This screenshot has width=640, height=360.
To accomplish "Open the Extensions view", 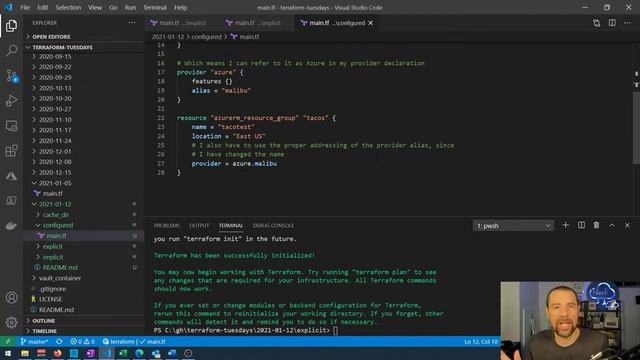I will pyautogui.click(x=11, y=151).
